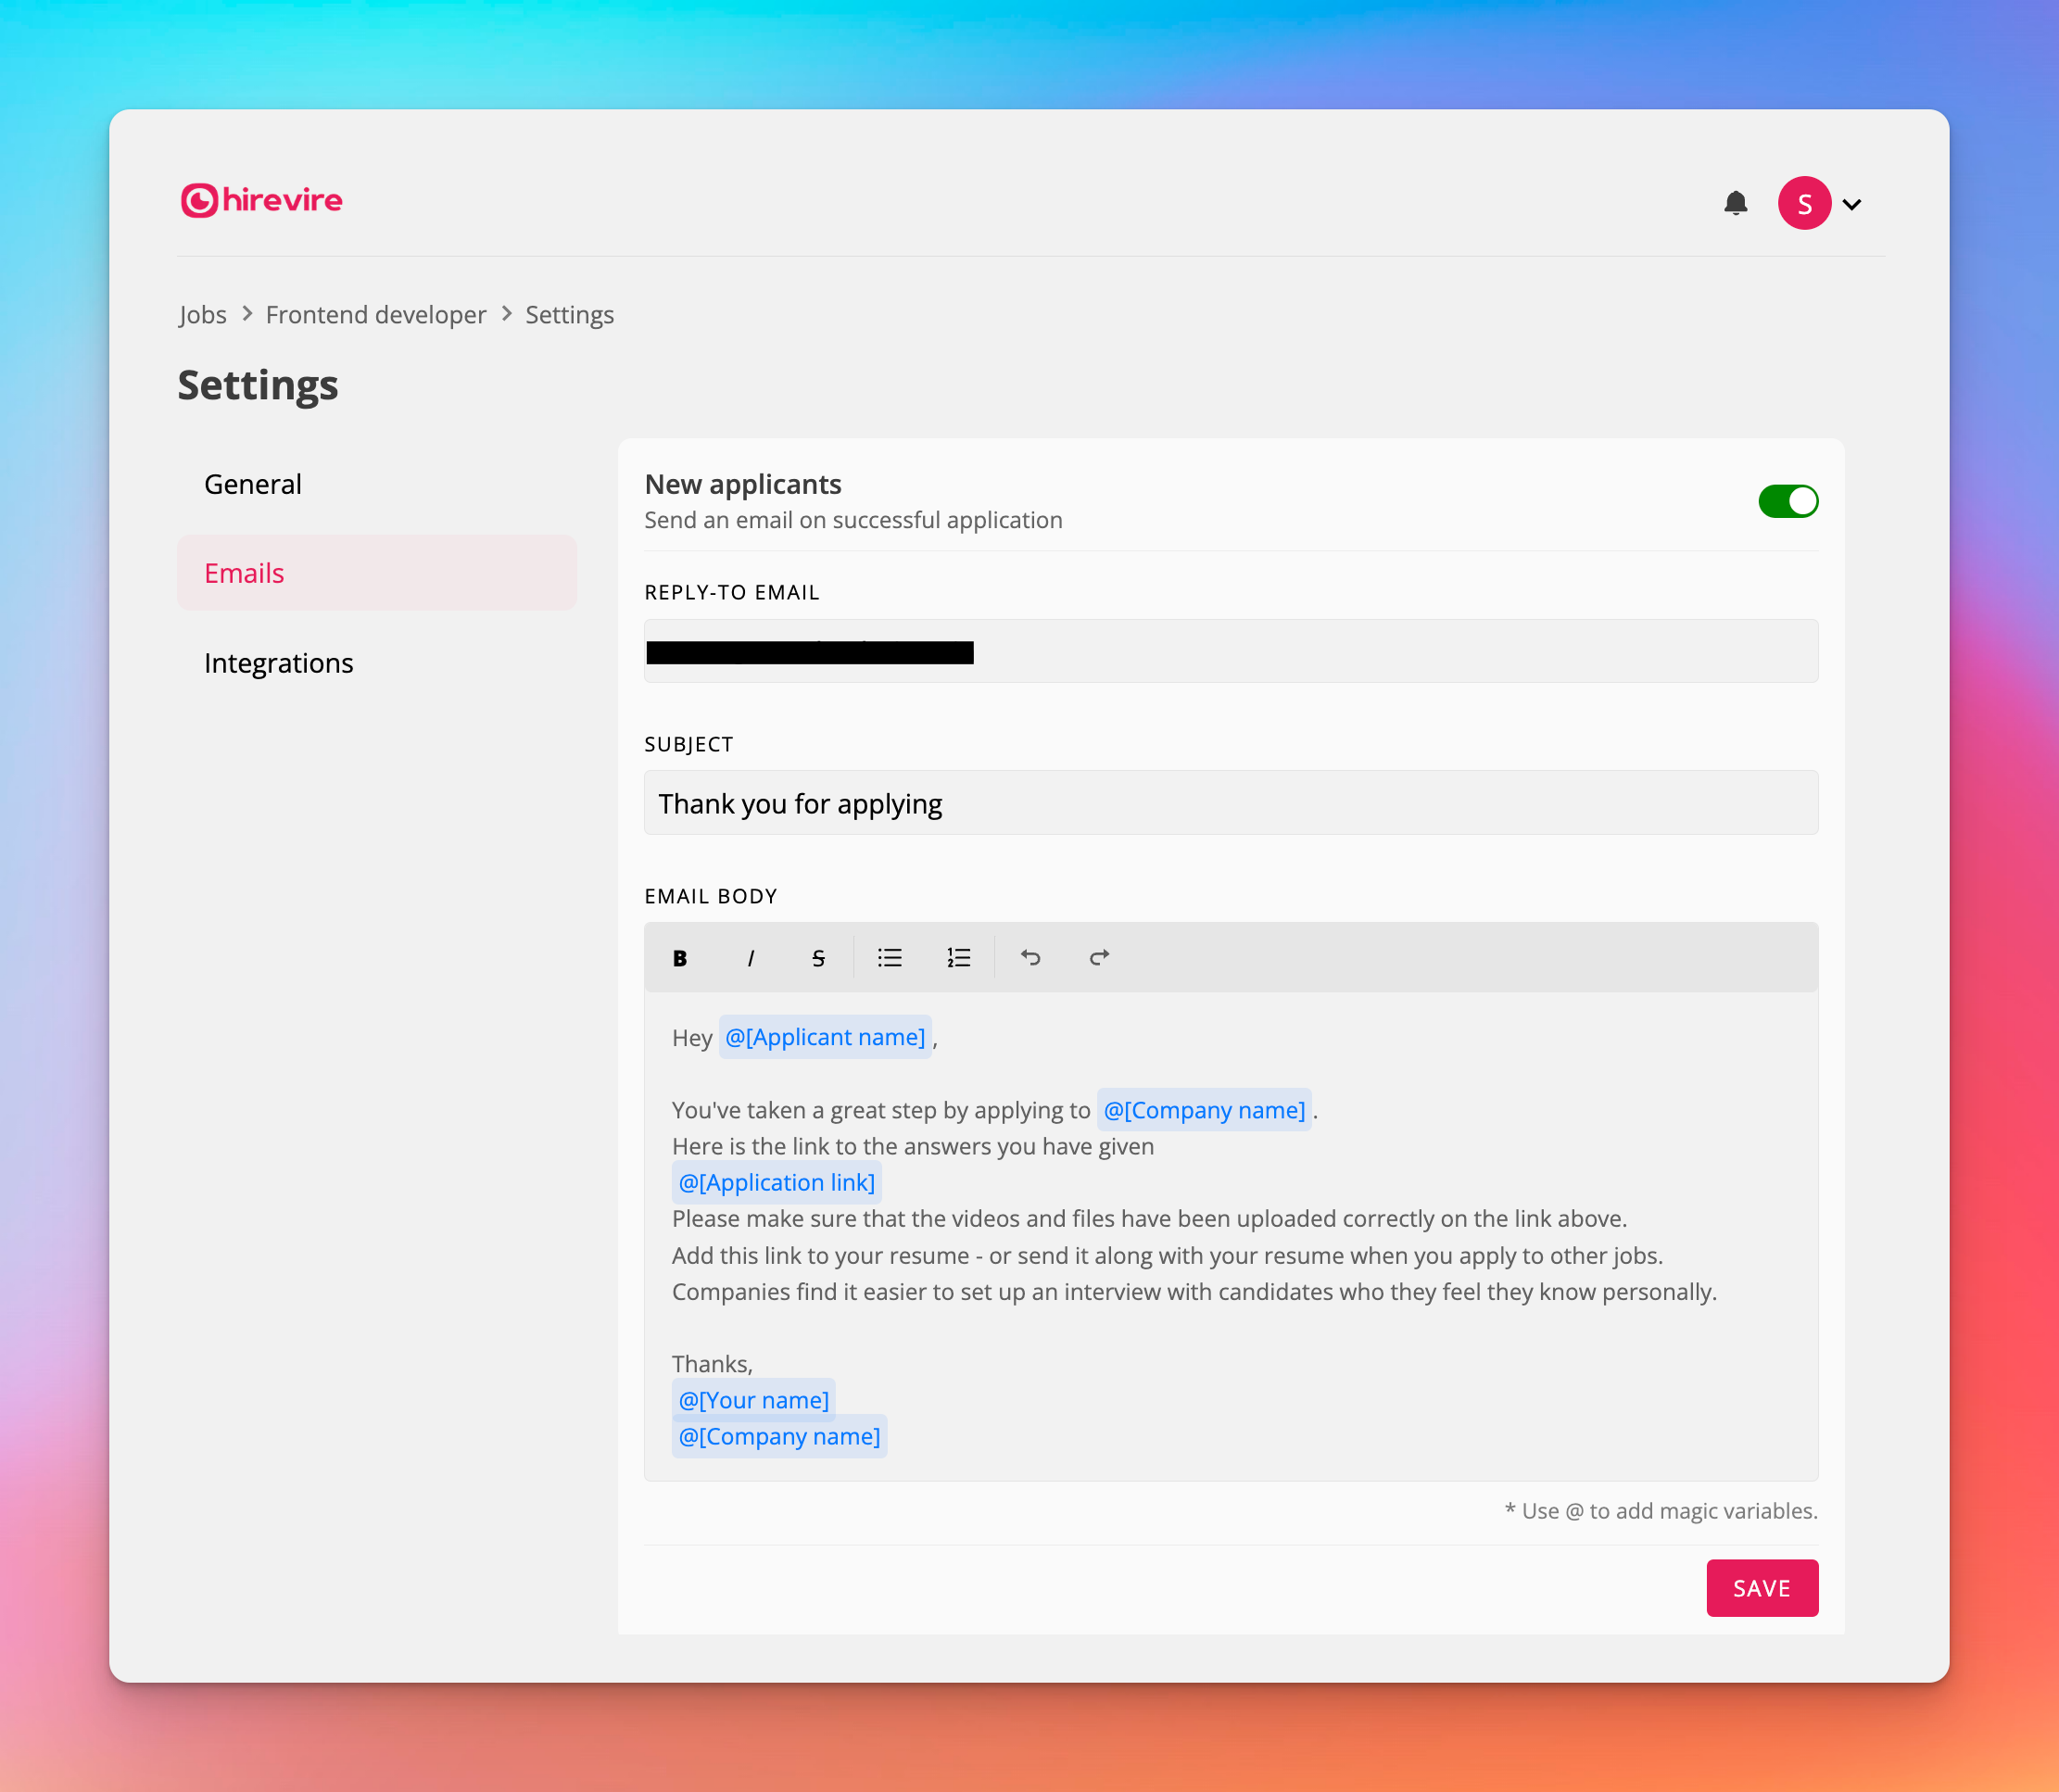Switch to the Integrations tab
Viewport: 2059px width, 1792px height.
click(279, 663)
